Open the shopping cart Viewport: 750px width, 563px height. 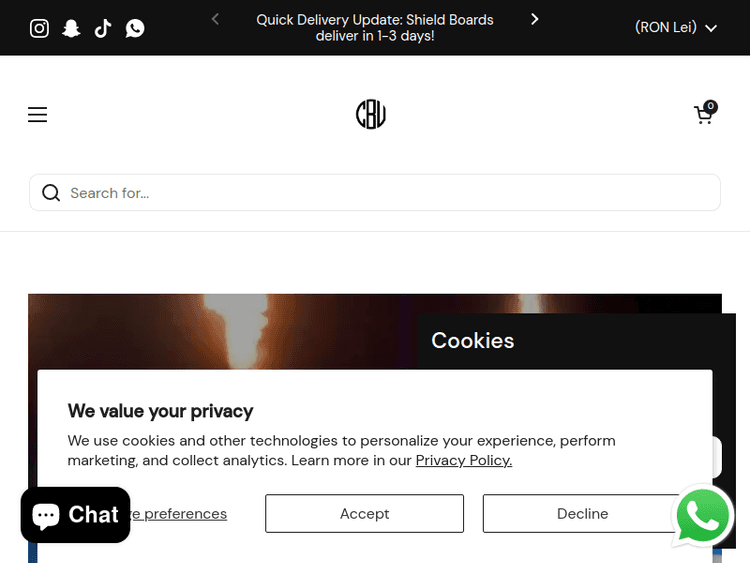pyautogui.click(x=704, y=115)
